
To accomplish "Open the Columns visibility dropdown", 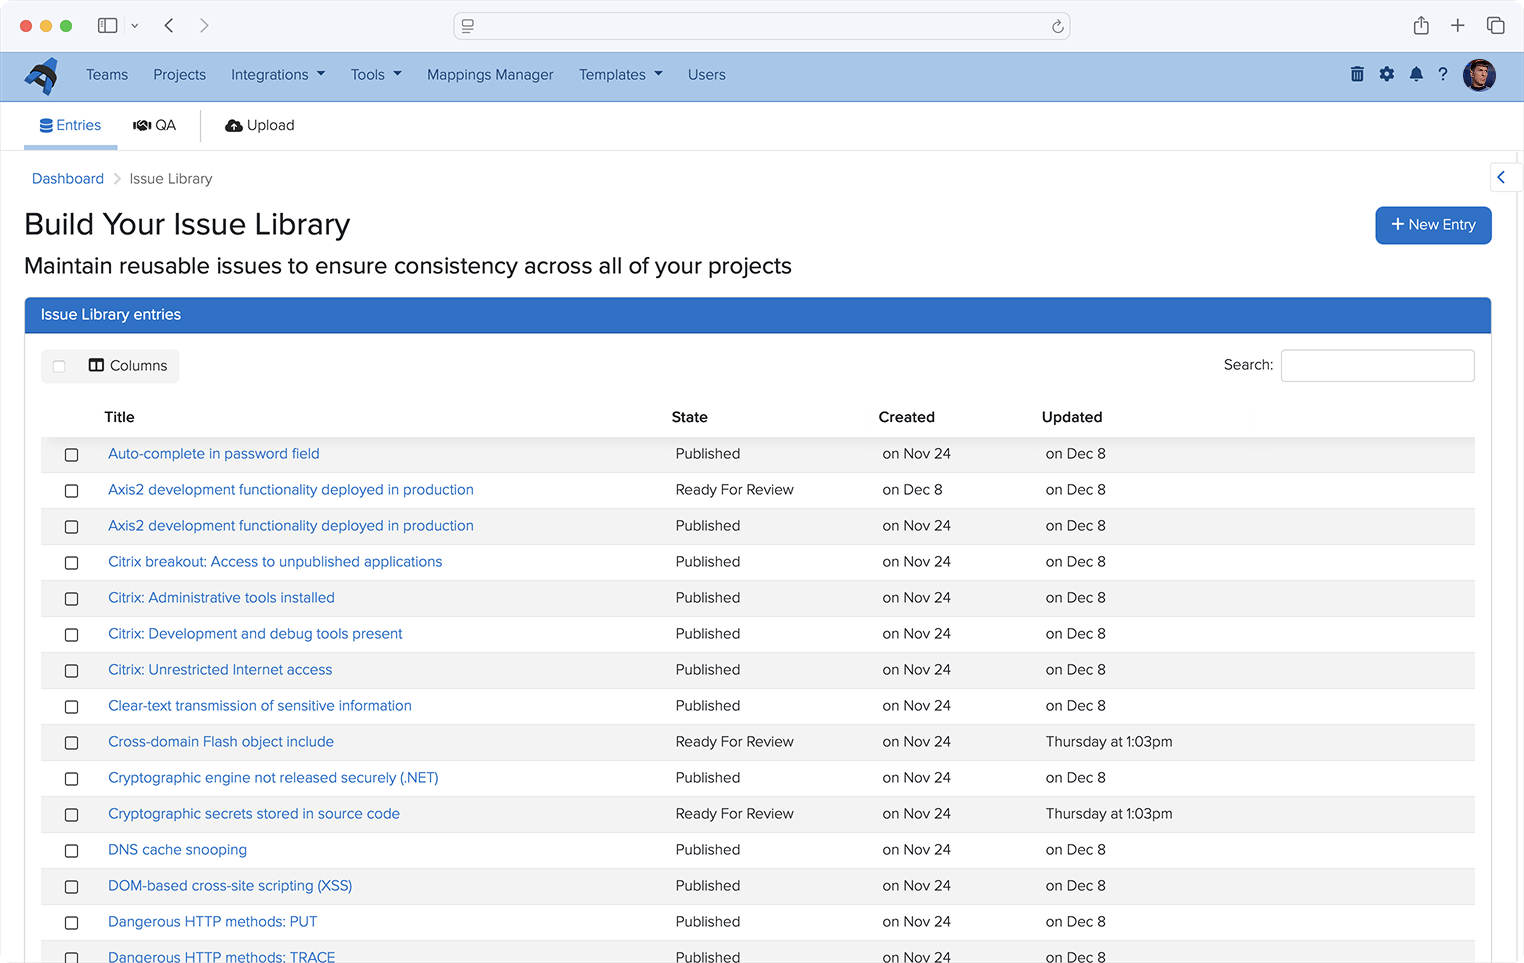I will pos(128,366).
